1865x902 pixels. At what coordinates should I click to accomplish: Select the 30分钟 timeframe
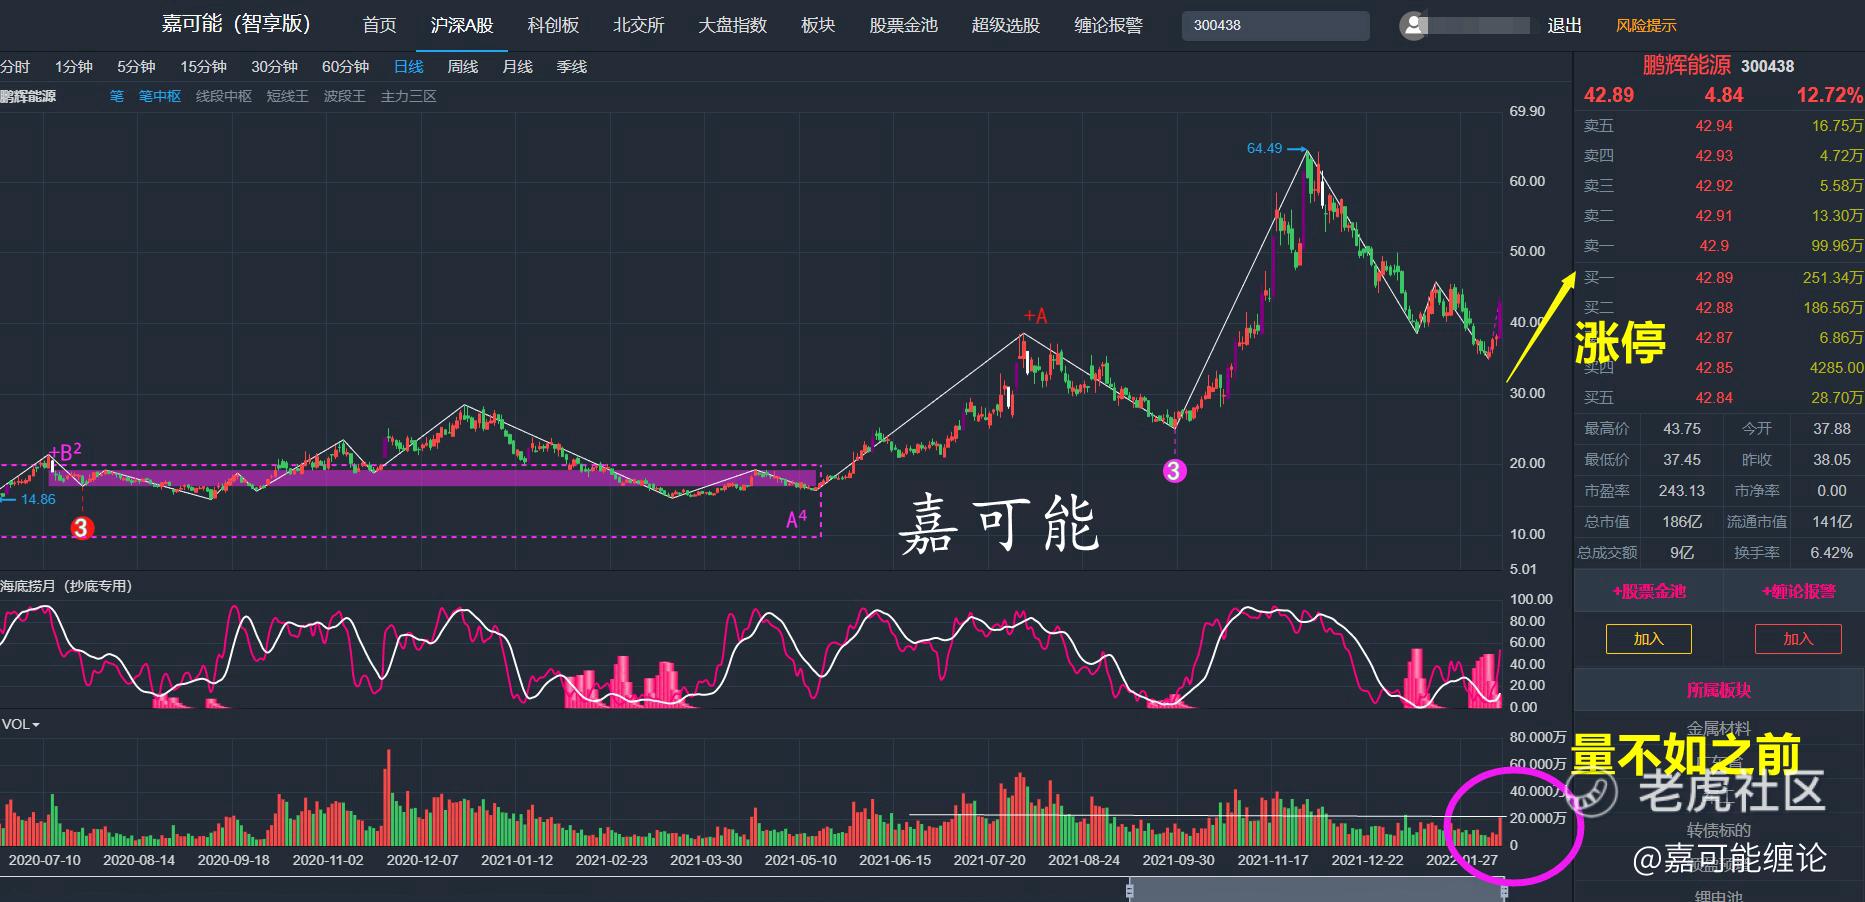[274, 67]
